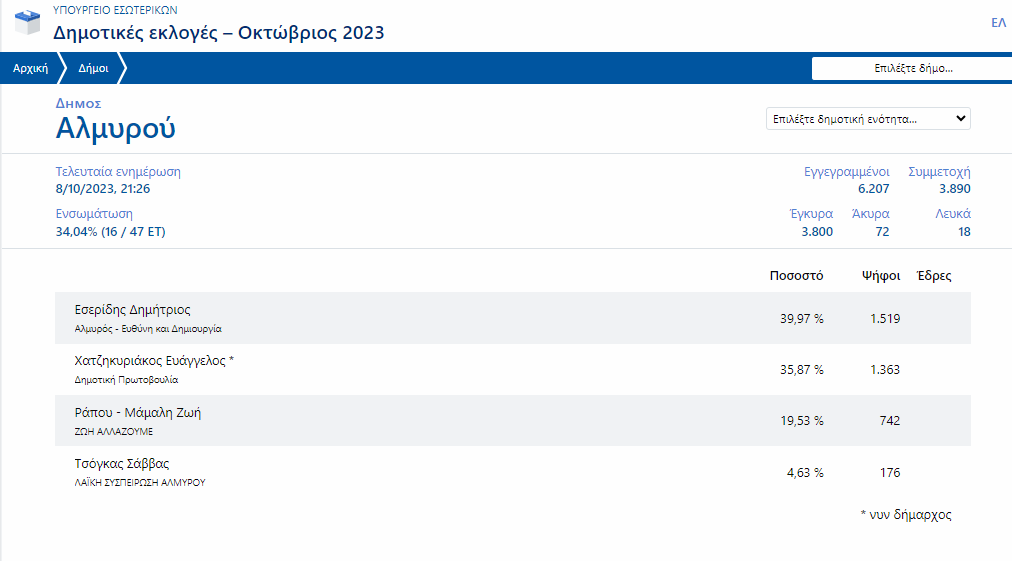Click the Ψήφοι column header
The width and height of the screenshot is (1012, 561).
(880, 275)
